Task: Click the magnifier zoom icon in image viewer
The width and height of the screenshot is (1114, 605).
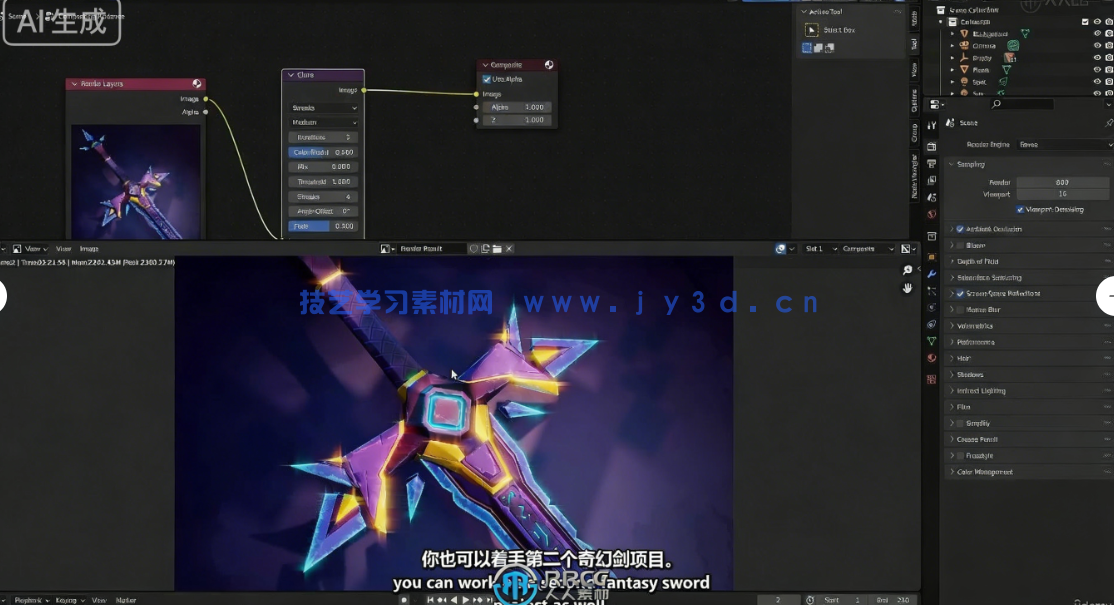Action: 907,269
